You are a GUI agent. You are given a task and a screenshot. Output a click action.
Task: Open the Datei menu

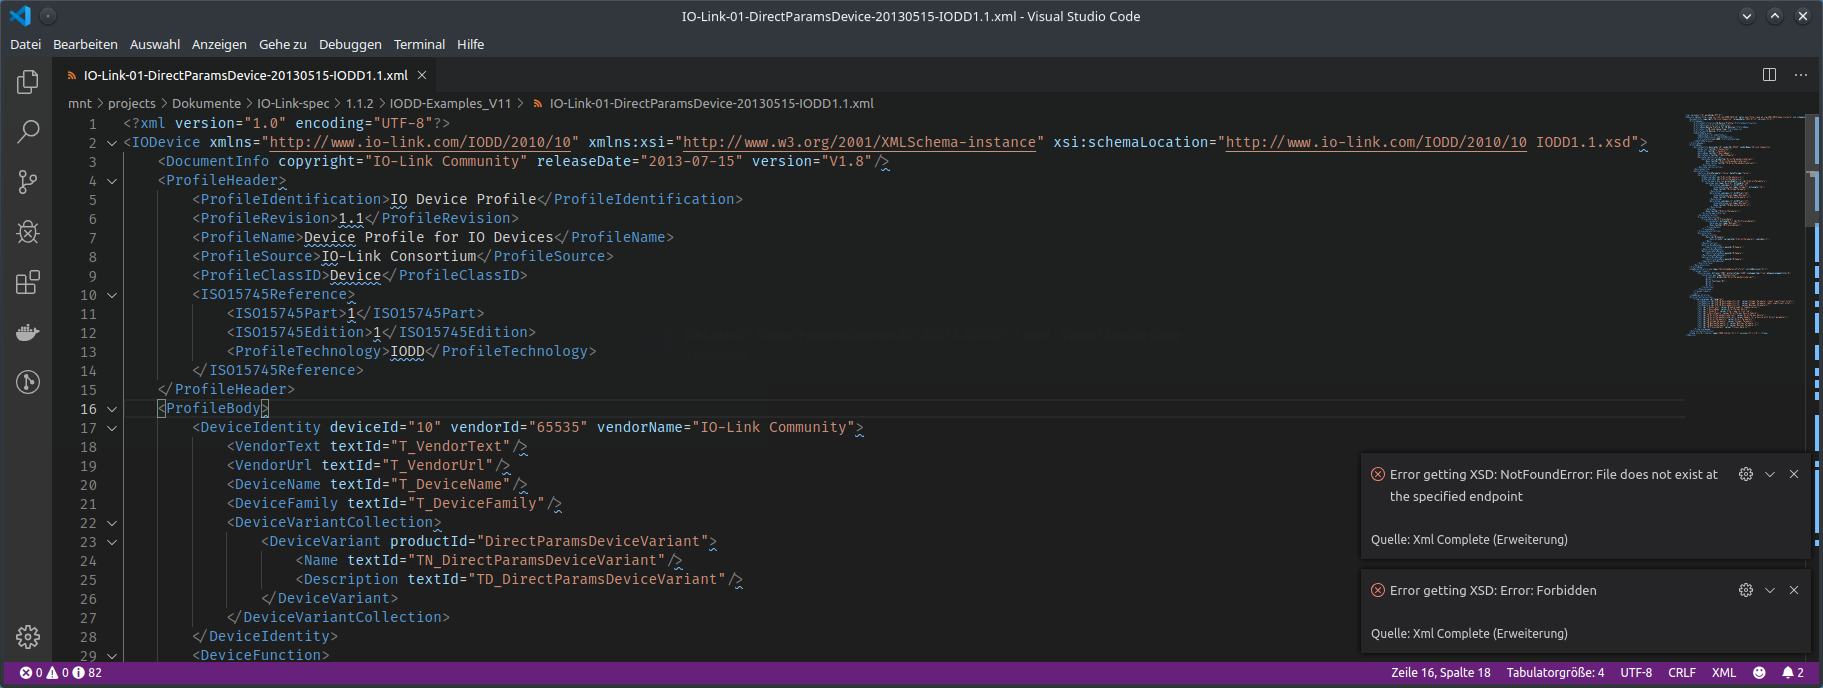pos(25,44)
